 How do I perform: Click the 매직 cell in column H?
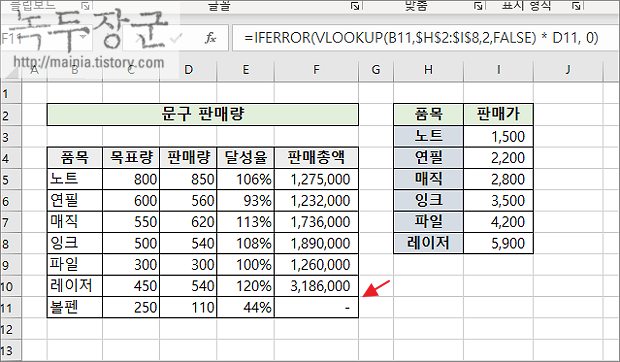[x=428, y=179]
